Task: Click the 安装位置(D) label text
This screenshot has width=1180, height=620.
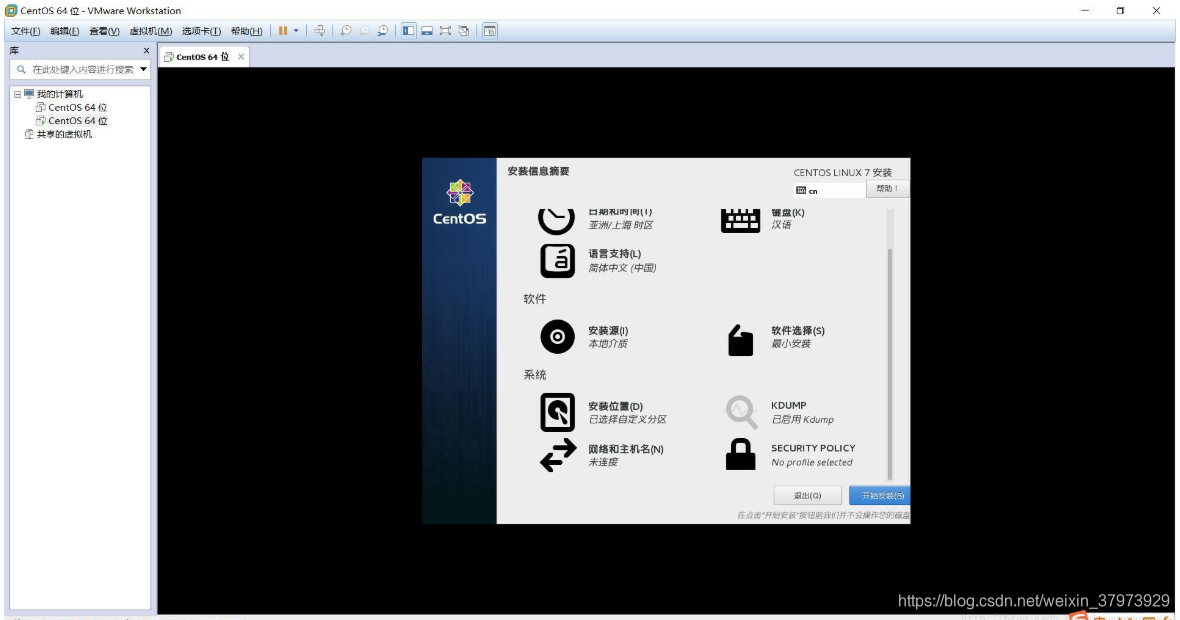Action: (616, 406)
